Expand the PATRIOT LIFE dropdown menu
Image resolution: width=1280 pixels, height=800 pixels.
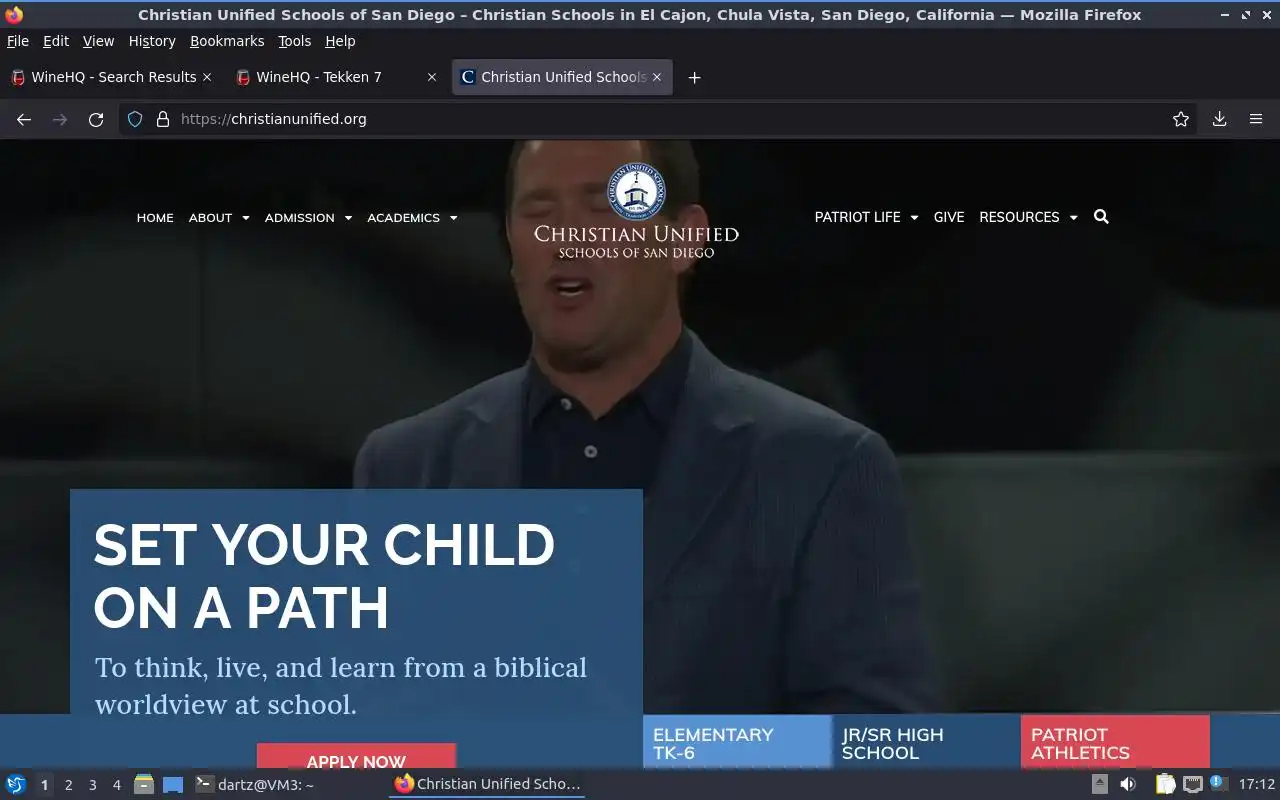pyautogui.click(x=866, y=217)
